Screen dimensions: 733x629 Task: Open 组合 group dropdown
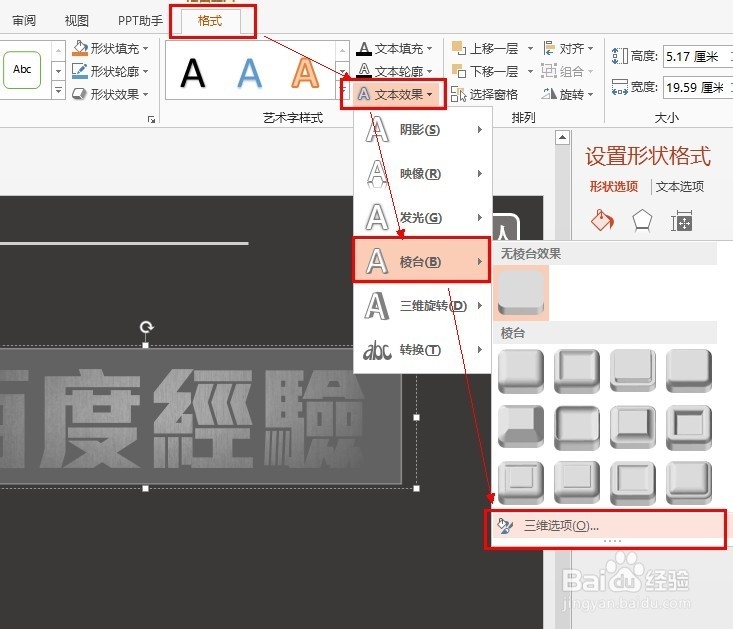tap(568, 71)
